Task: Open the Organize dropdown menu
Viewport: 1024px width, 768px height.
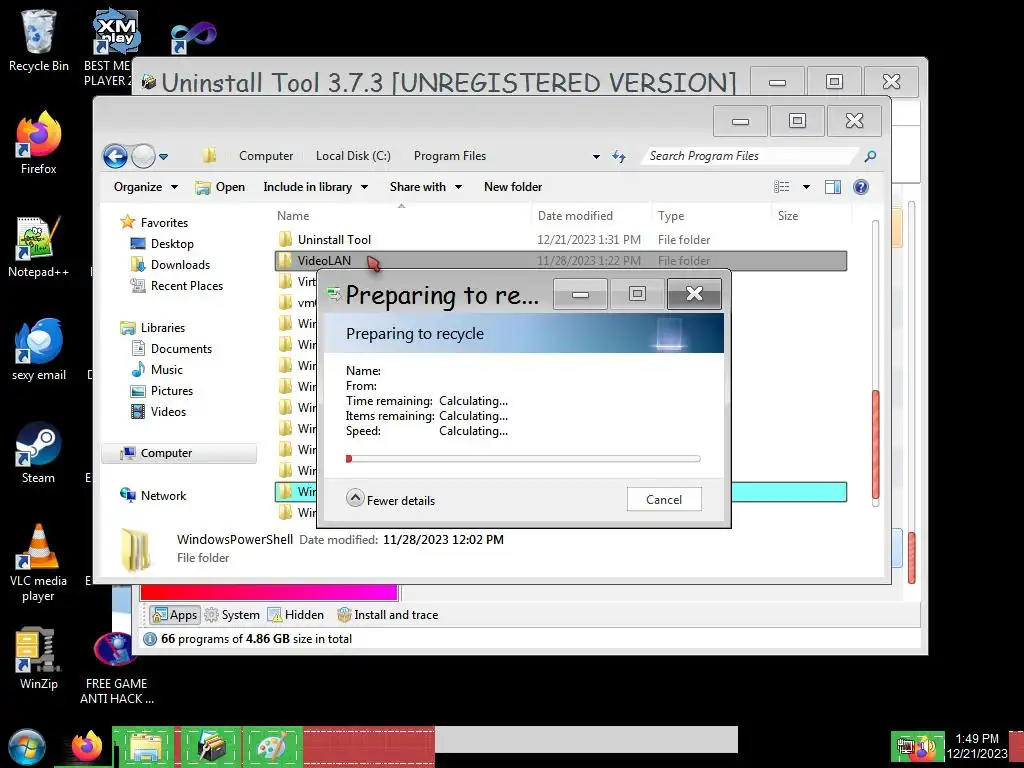Action: pos(145,187)
